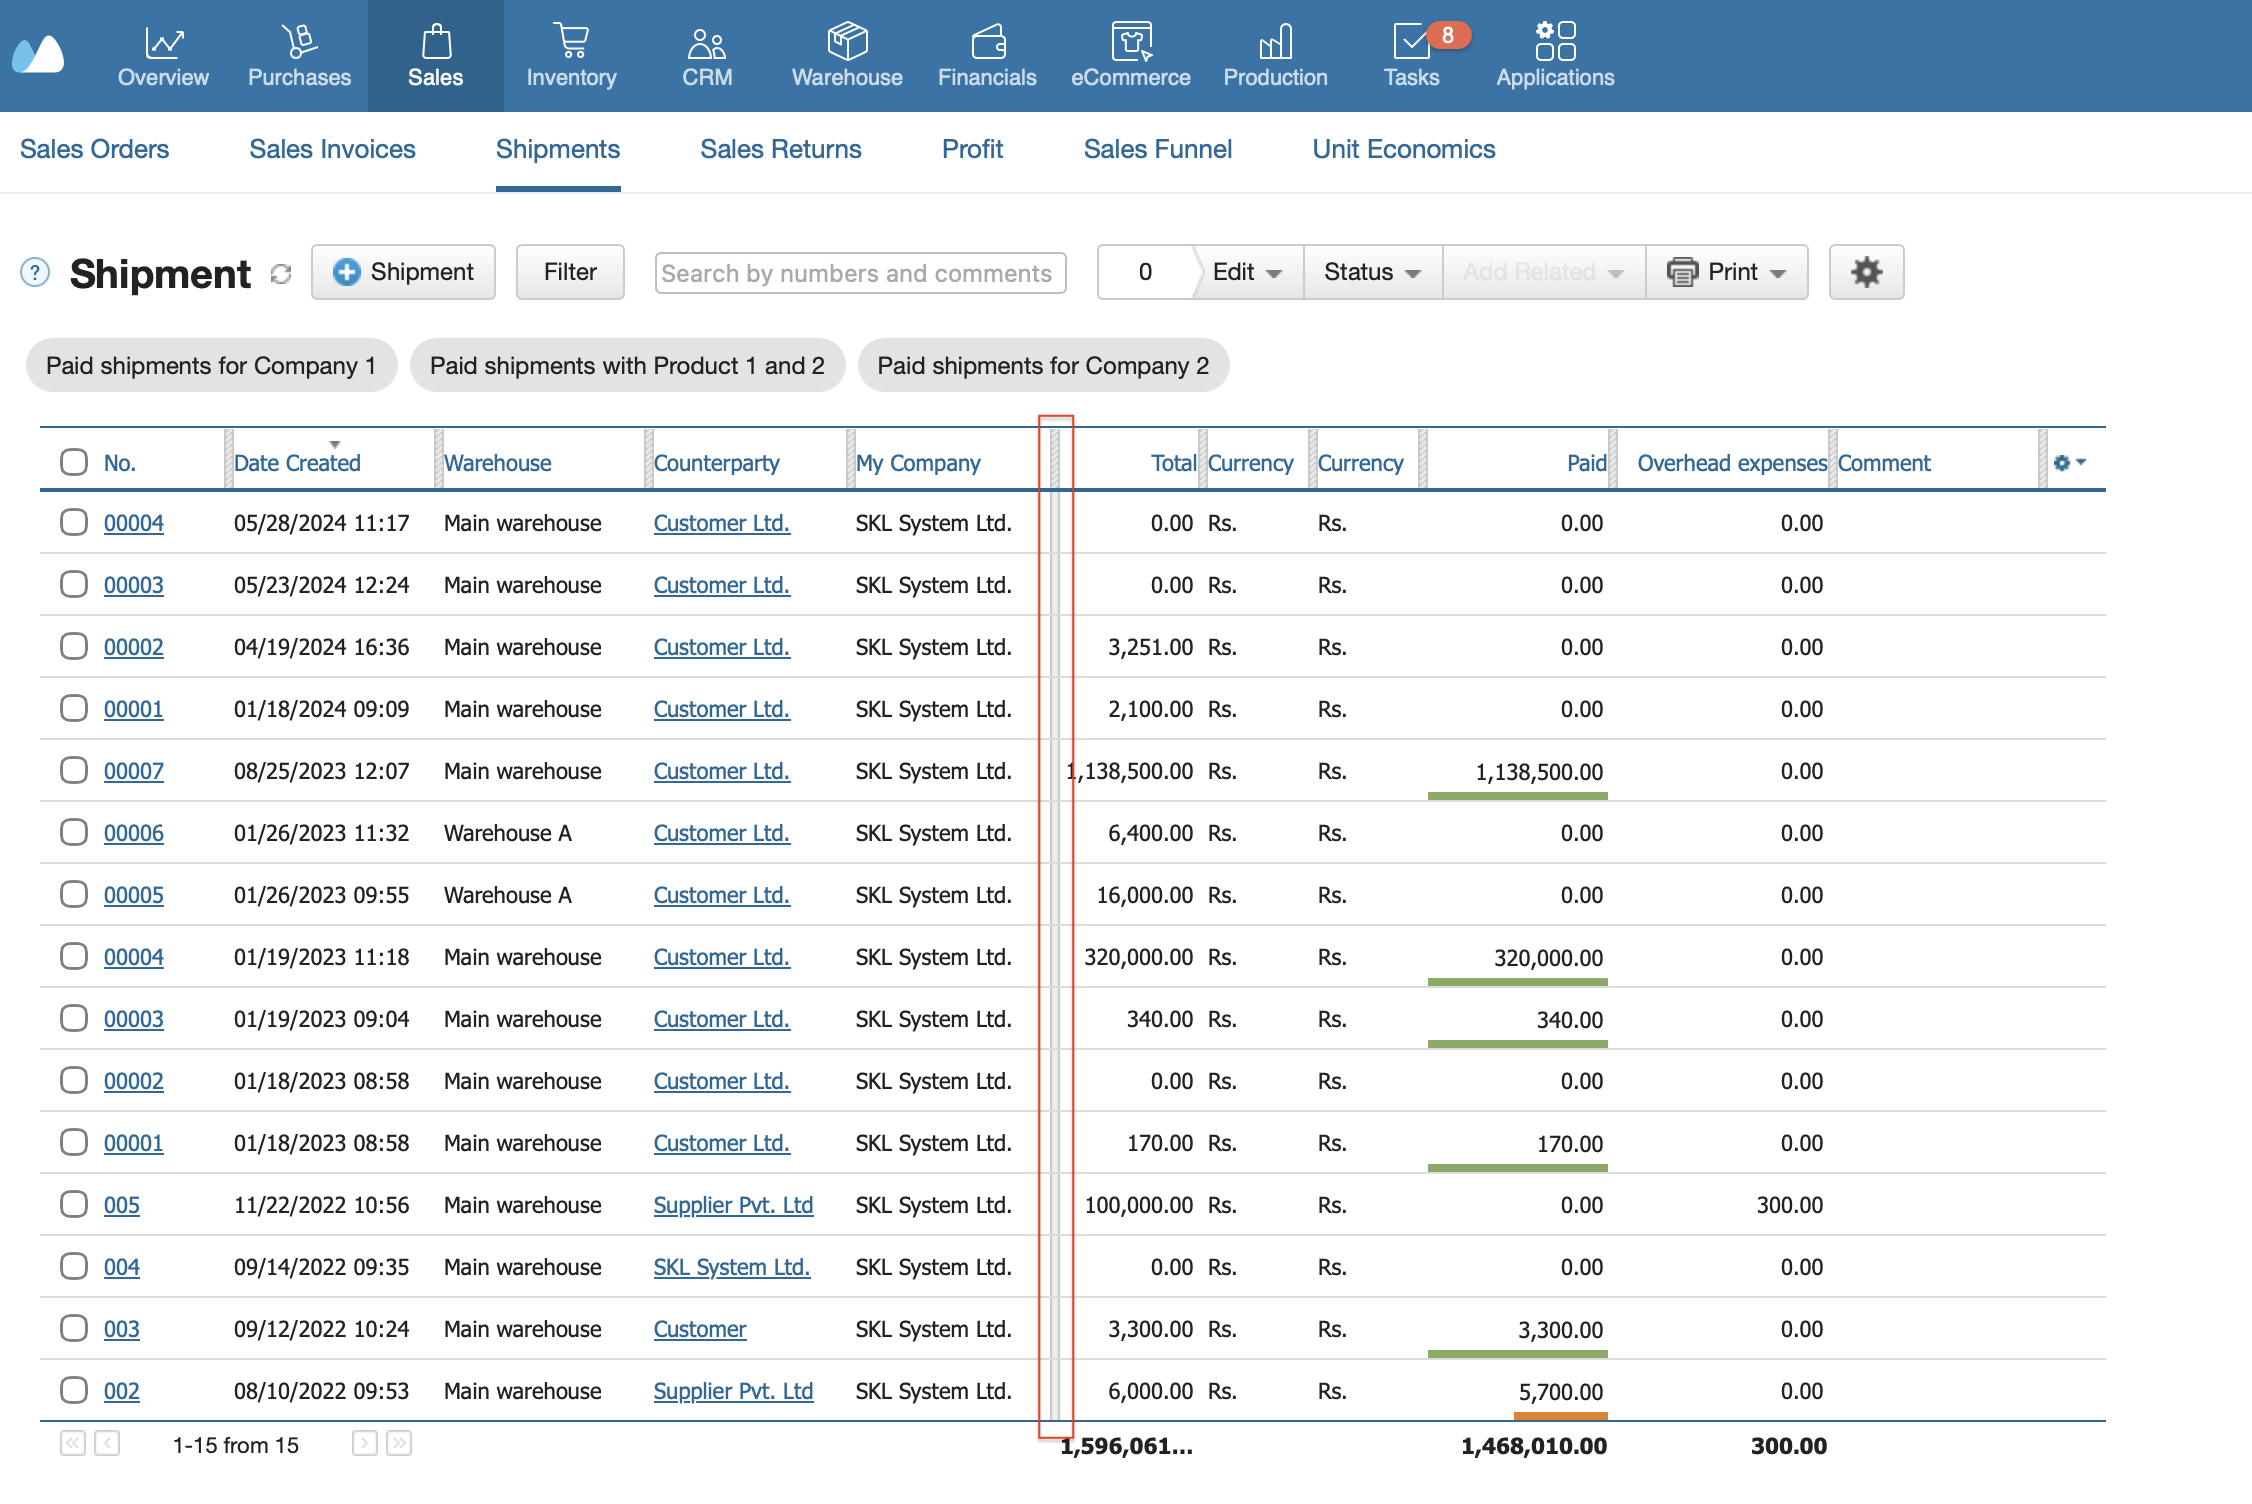Expand the Status dropdown
This screenshot has width=2252, height=1504.
tap(1372, 272)
